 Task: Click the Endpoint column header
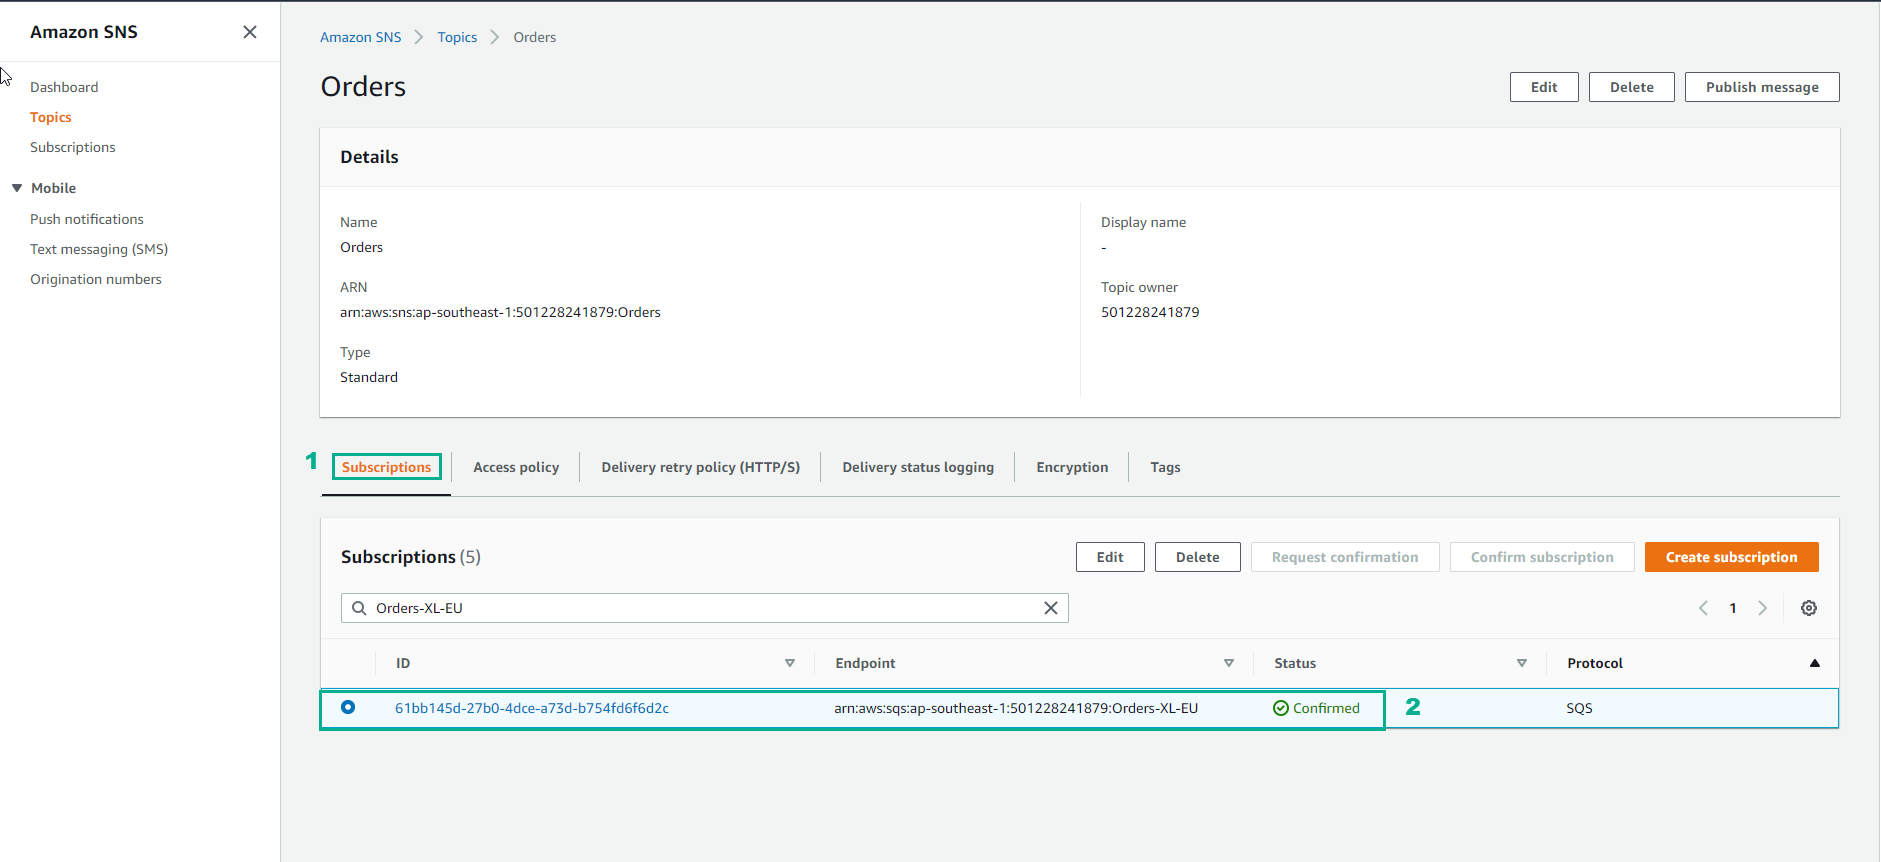(865, 663)
